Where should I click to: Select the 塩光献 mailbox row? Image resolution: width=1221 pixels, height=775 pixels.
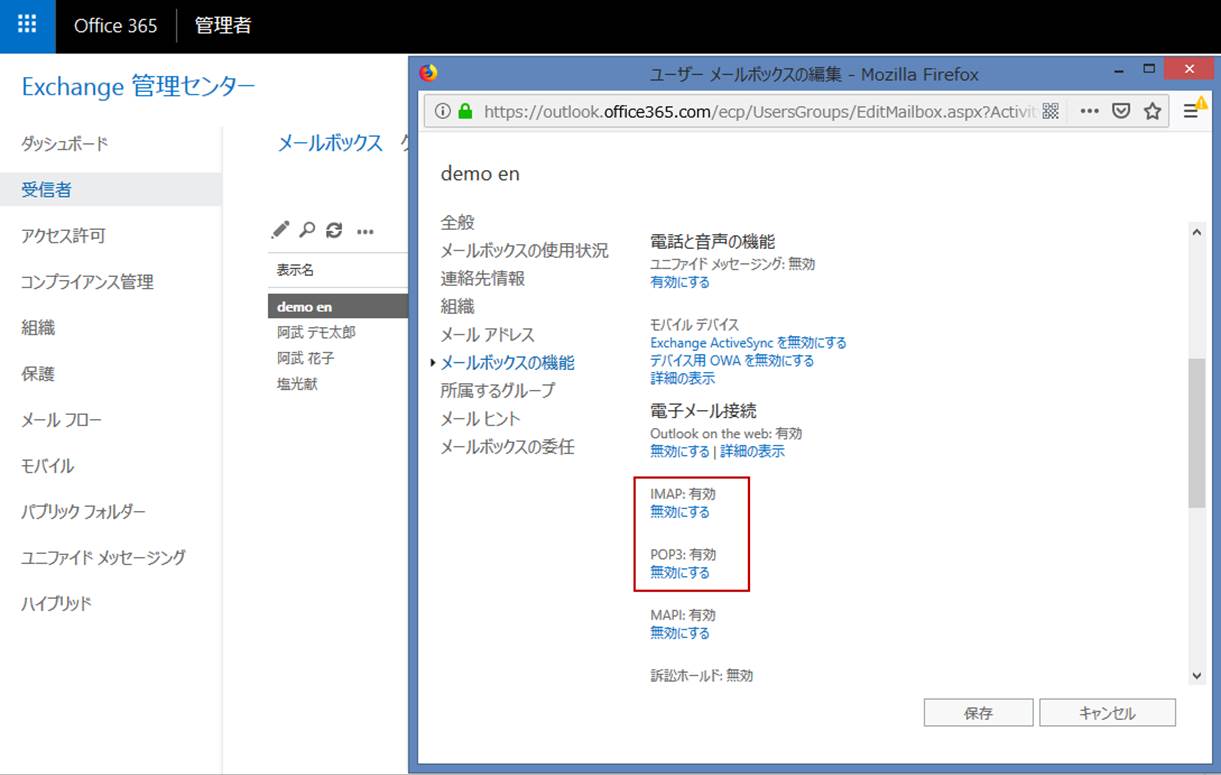point(338,384)
